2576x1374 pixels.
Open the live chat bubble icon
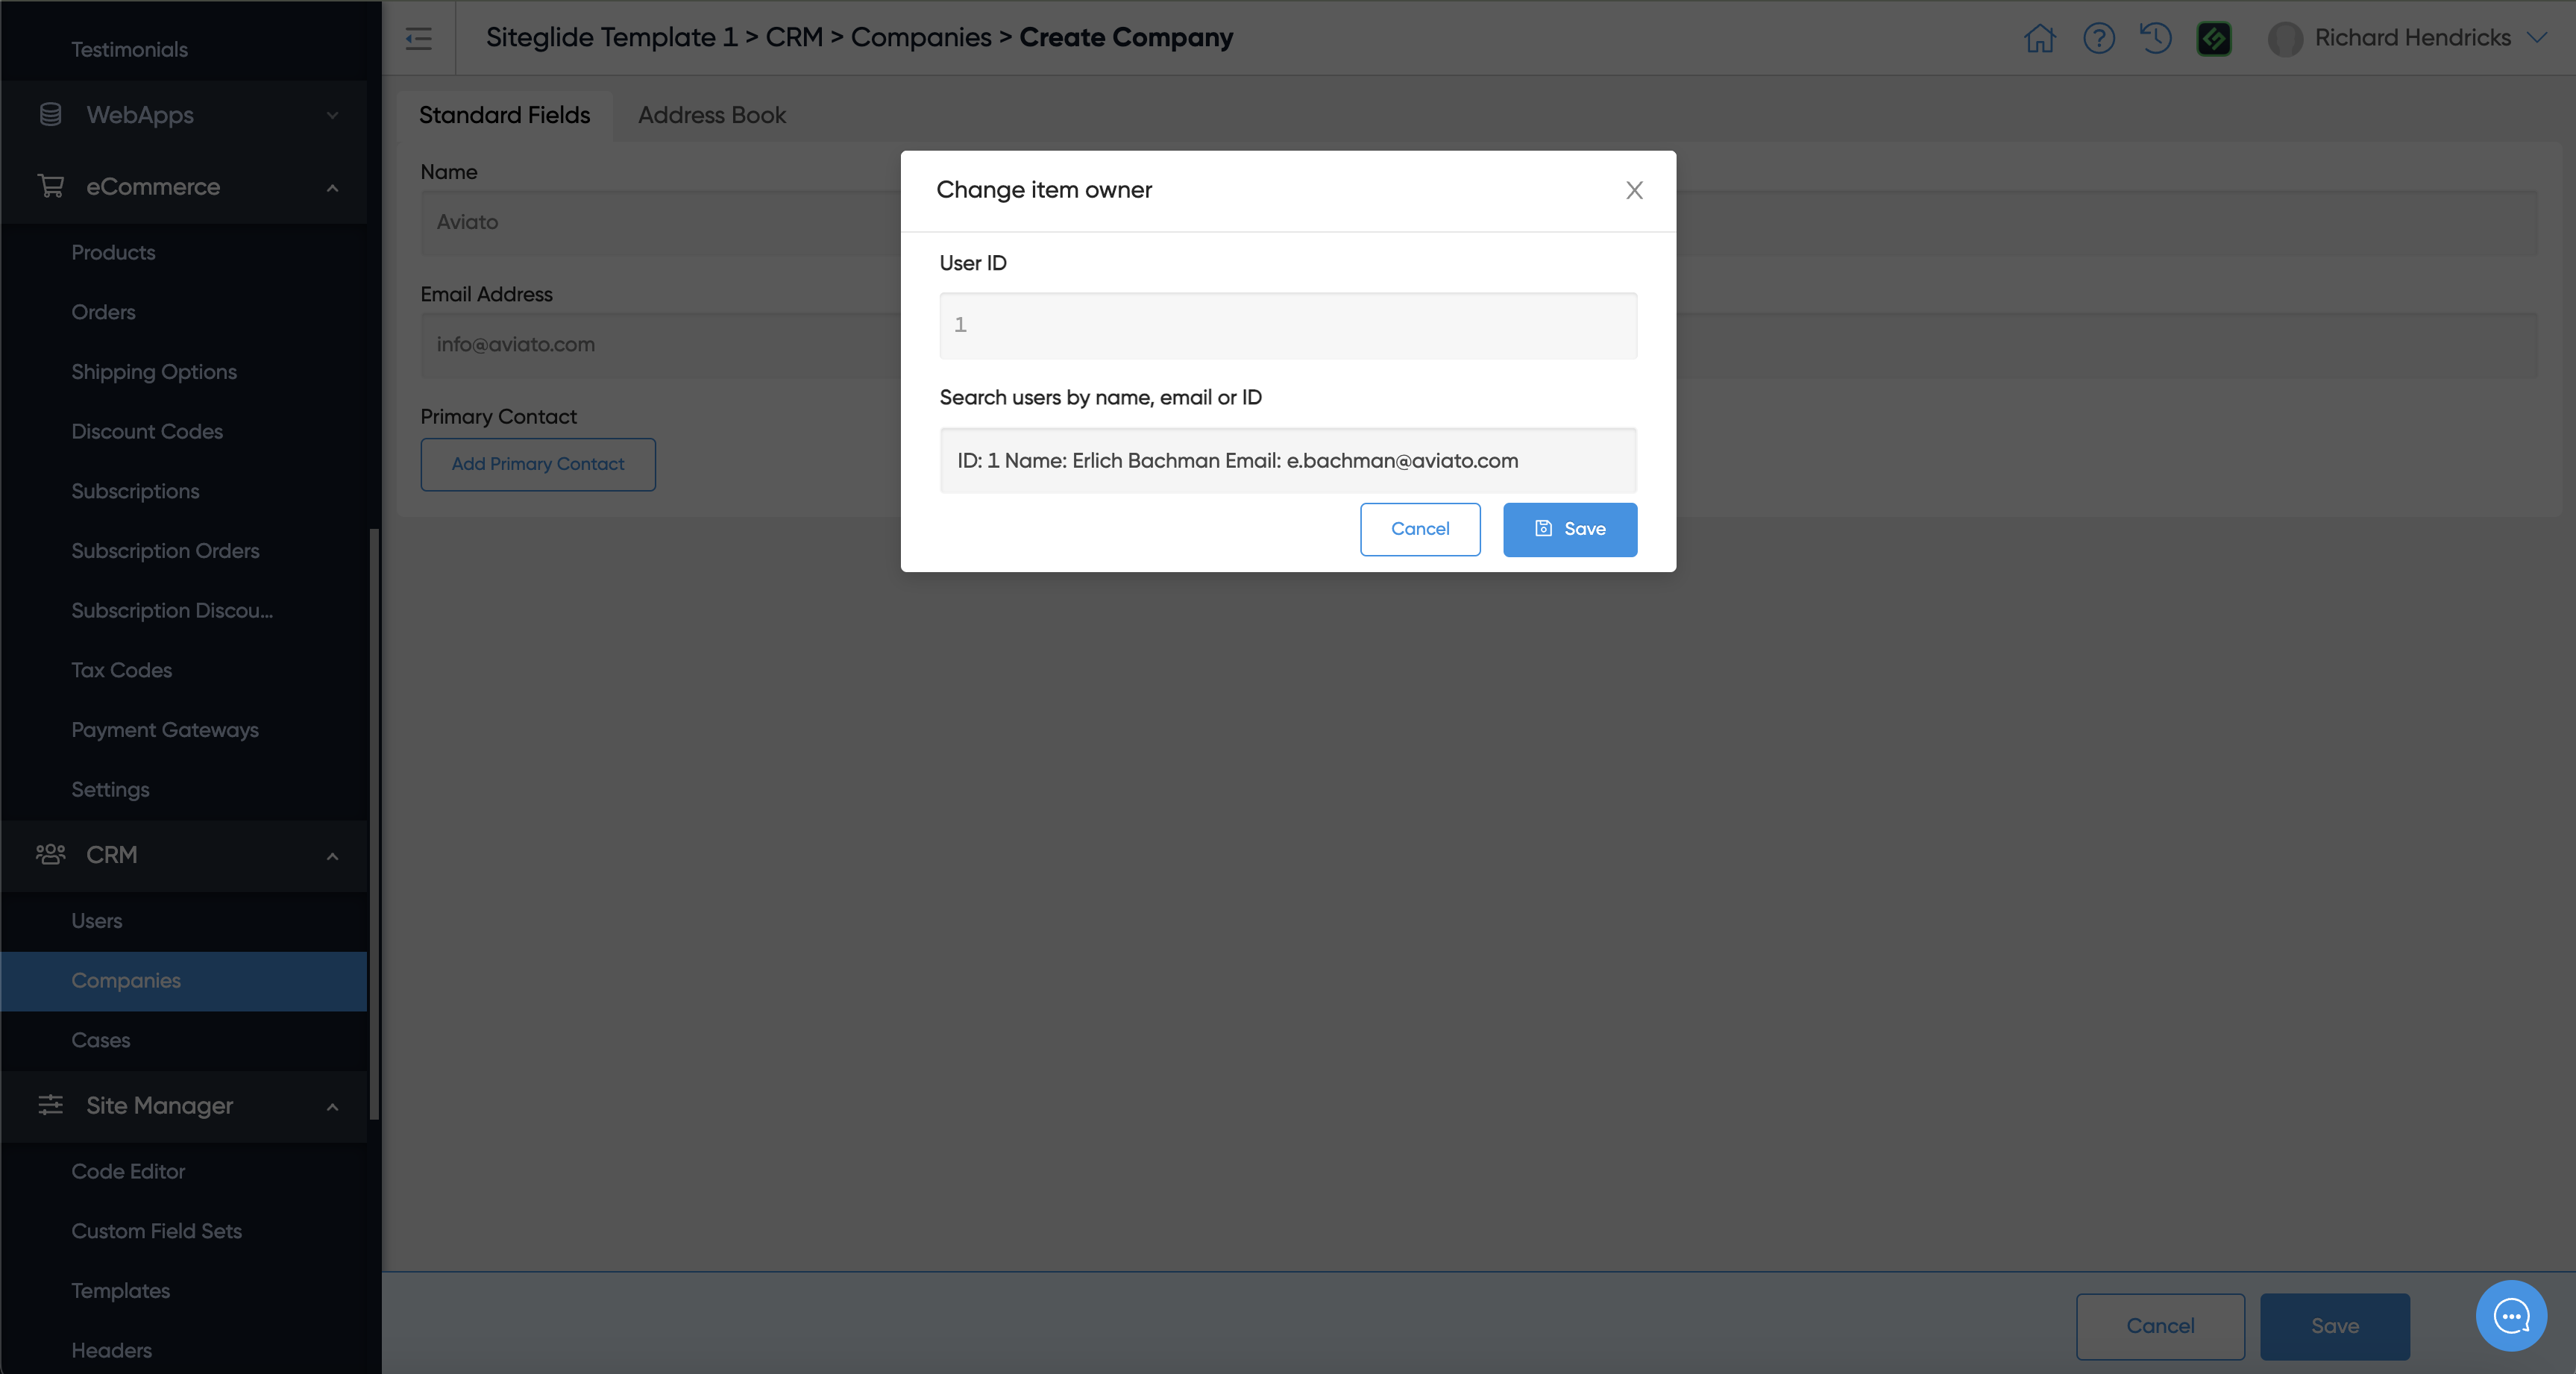(x=2511, y=1315)
